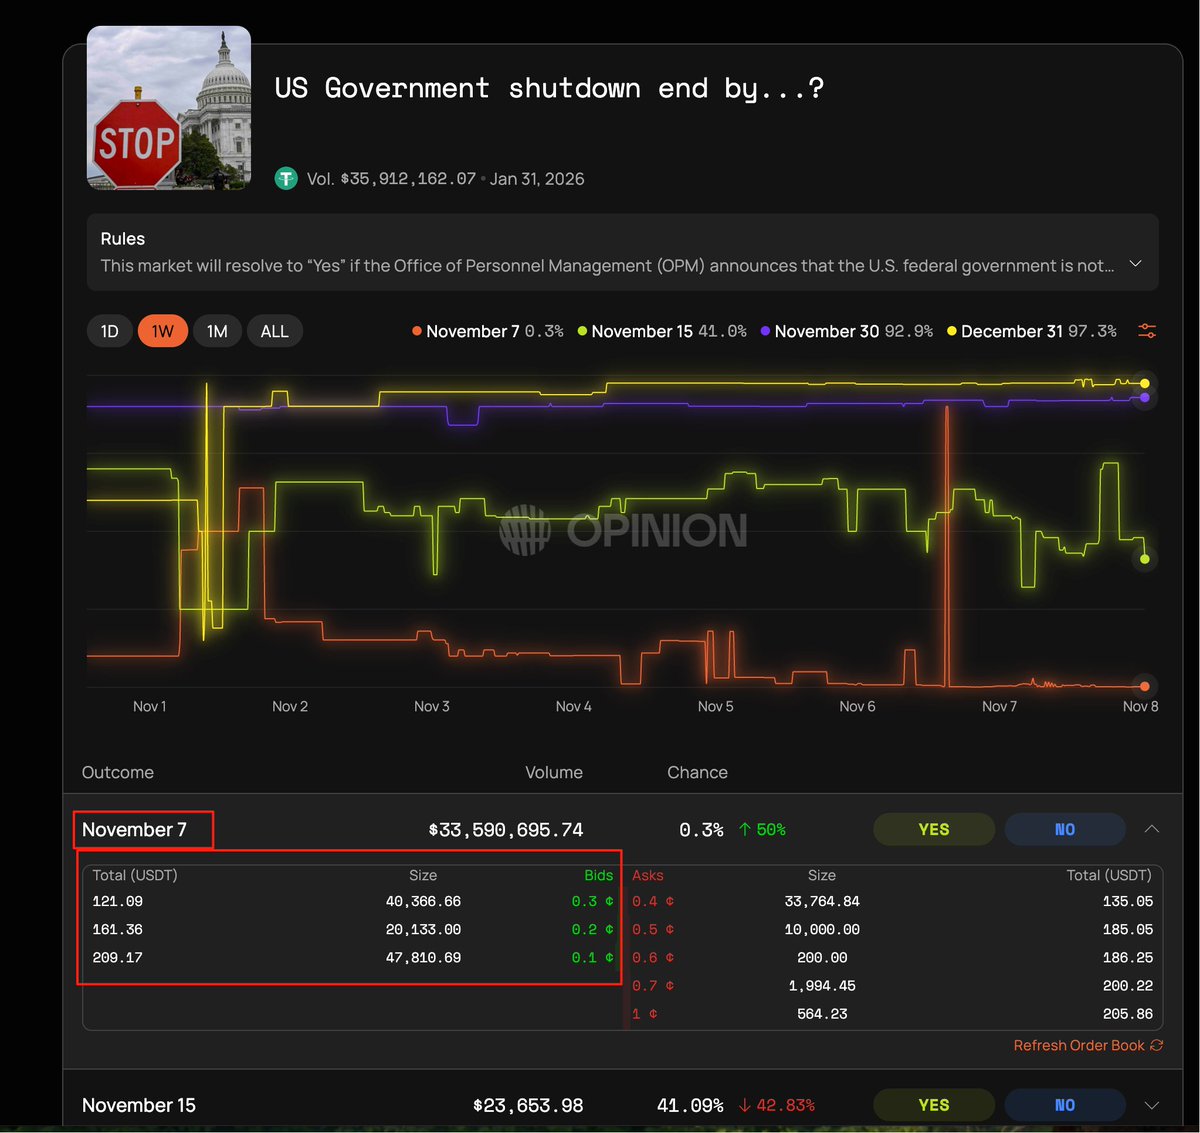This screenshot has width=1200, height=1133.
Task: Open the STOP sign market thumbnail
Action: 169,108
